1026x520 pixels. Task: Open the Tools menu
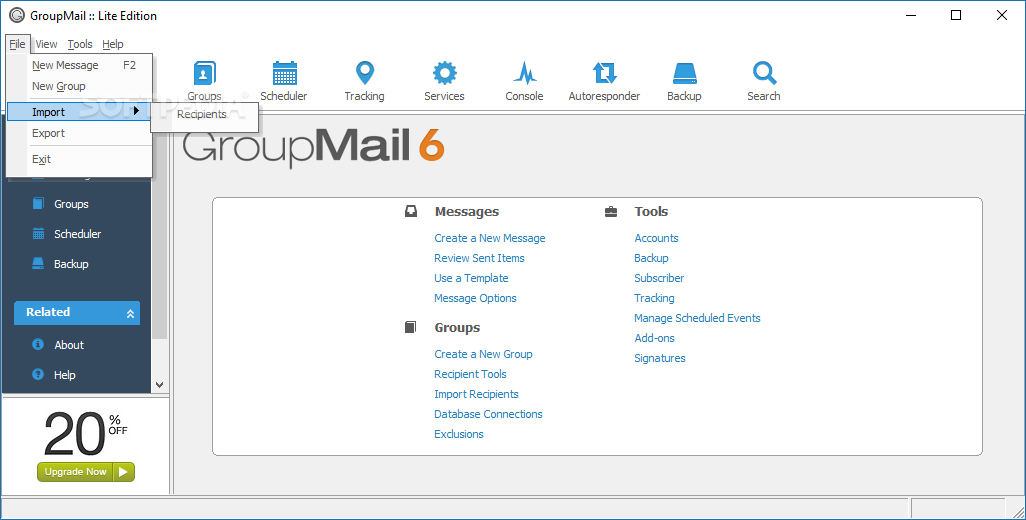(80, 44)
